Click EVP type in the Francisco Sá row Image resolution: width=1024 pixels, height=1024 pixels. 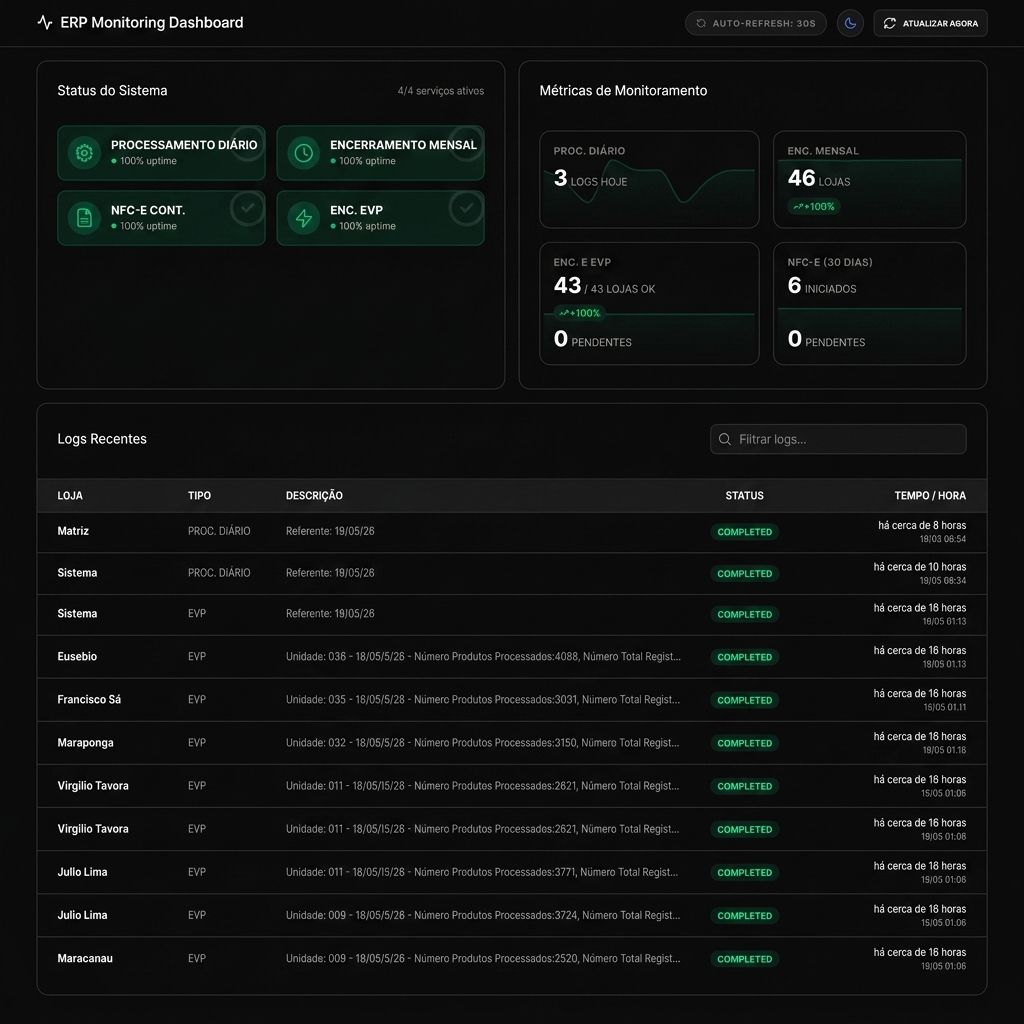(x=197, y=699)
